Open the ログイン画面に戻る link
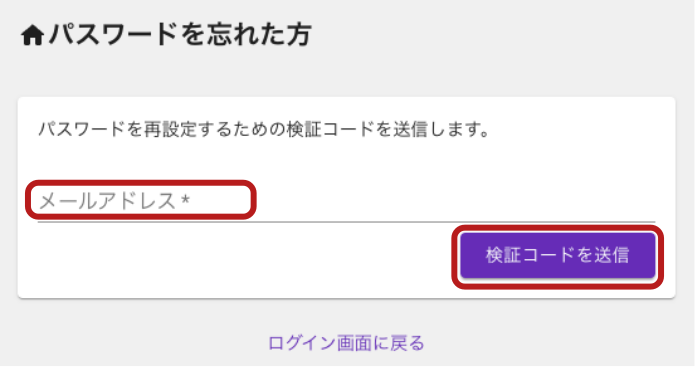 [346, 343]
